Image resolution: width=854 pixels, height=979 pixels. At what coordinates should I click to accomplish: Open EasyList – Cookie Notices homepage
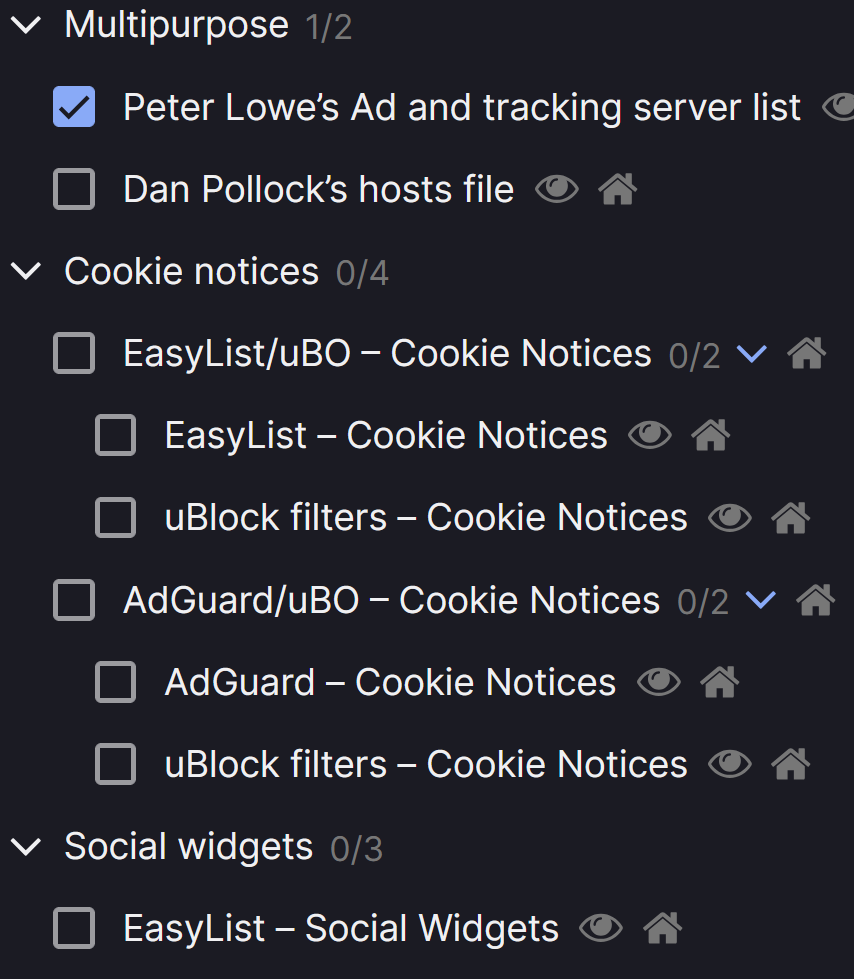710,434
